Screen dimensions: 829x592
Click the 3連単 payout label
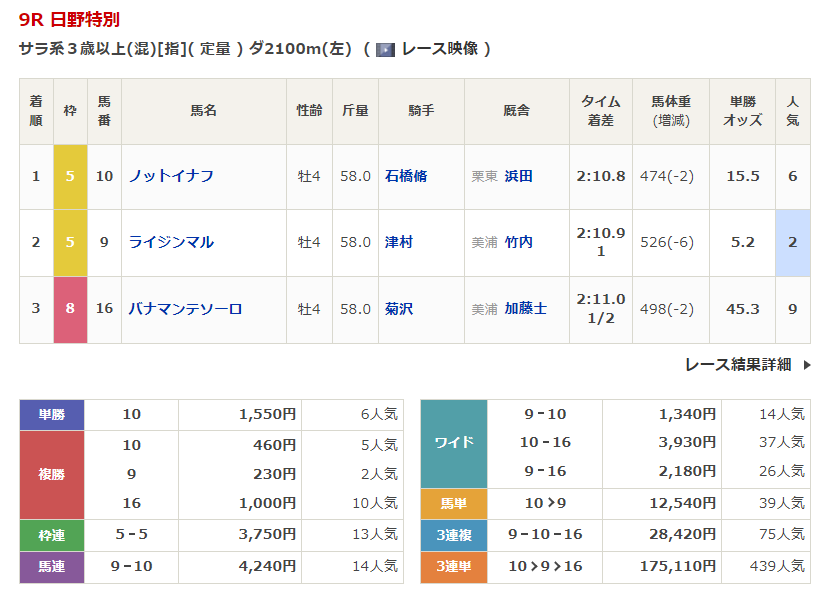pyautogui.click(x=454, y=567)
